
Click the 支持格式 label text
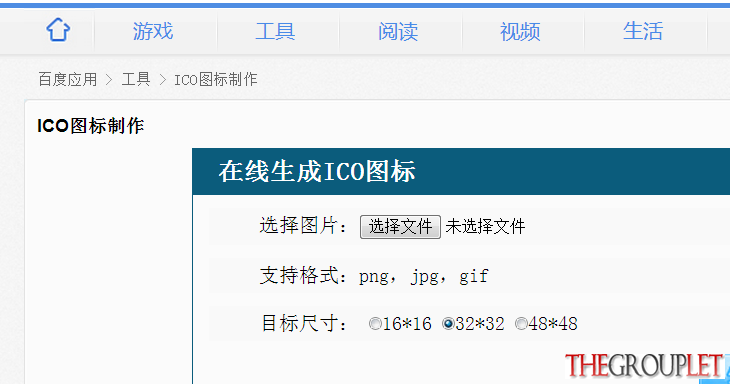point(304,276)
